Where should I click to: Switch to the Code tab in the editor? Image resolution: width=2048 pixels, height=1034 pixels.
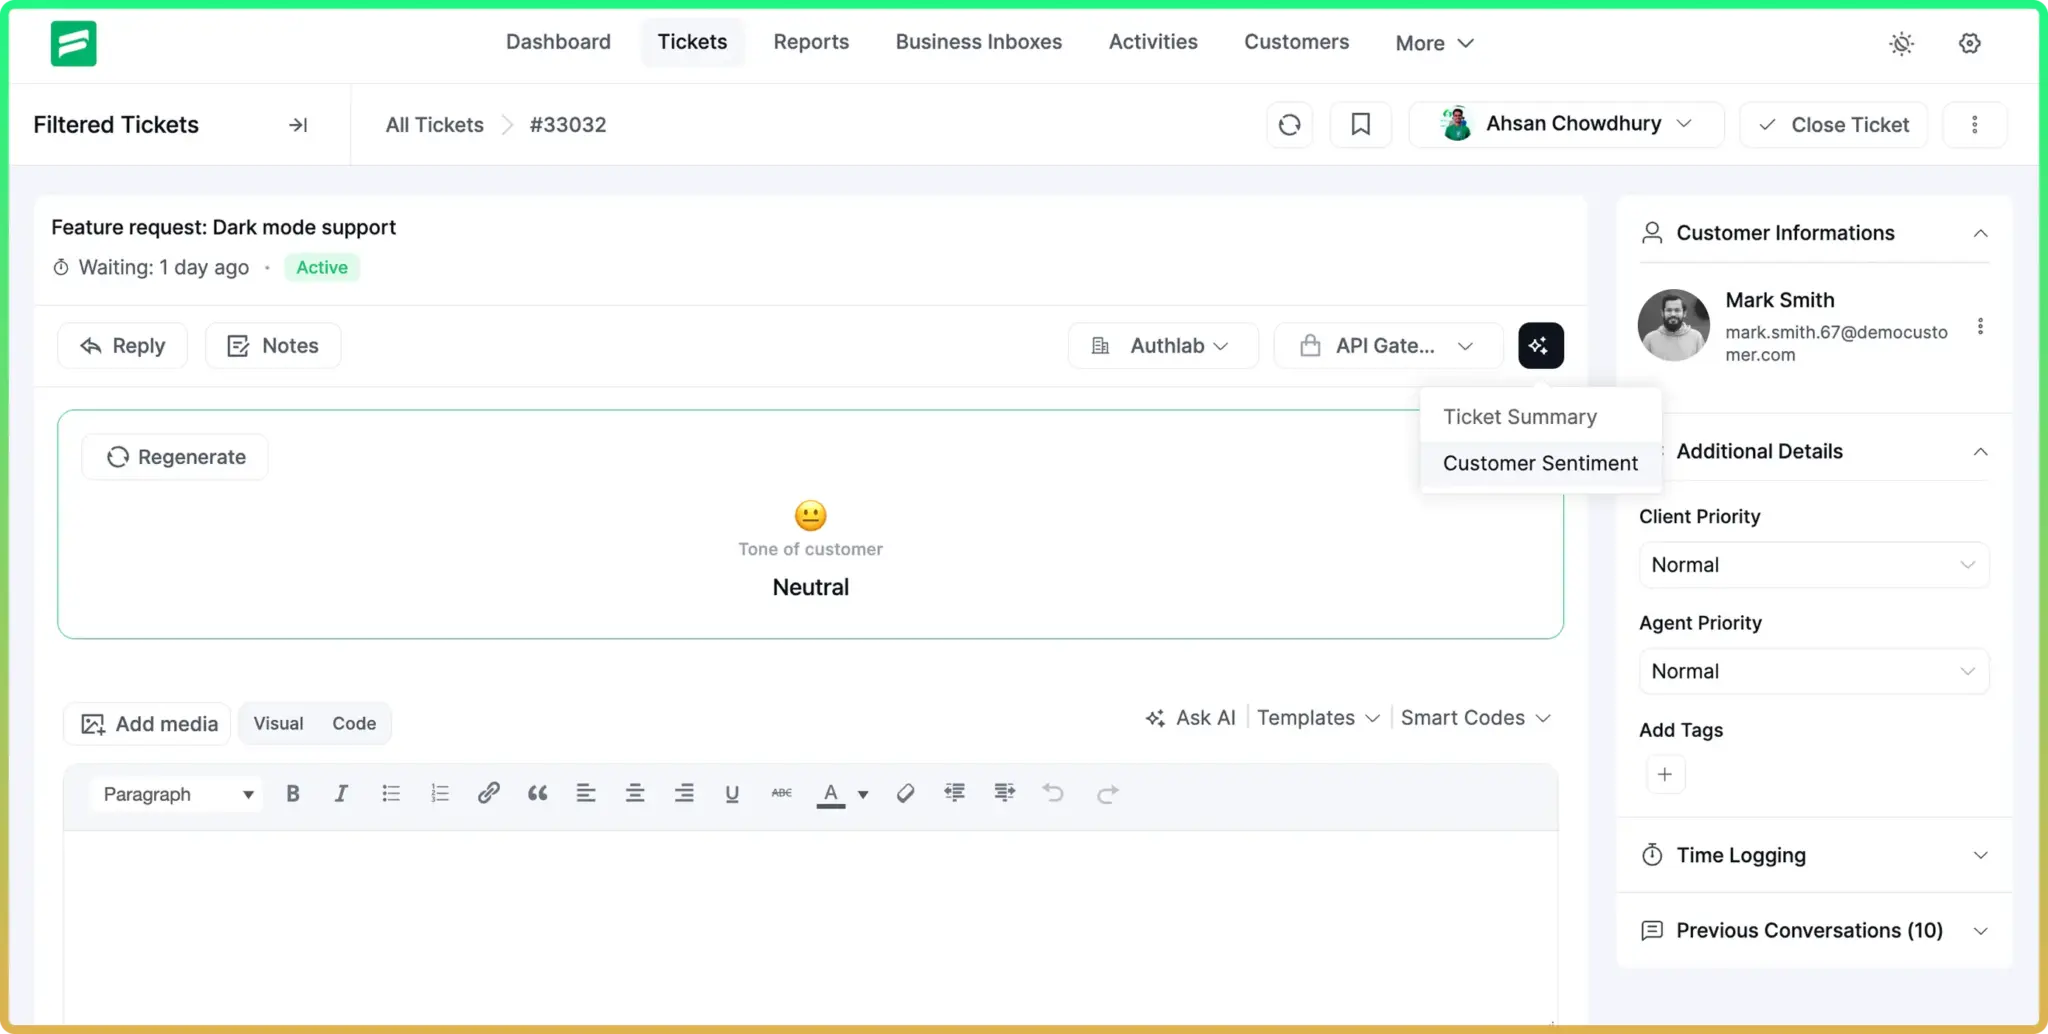coord(353,723)
